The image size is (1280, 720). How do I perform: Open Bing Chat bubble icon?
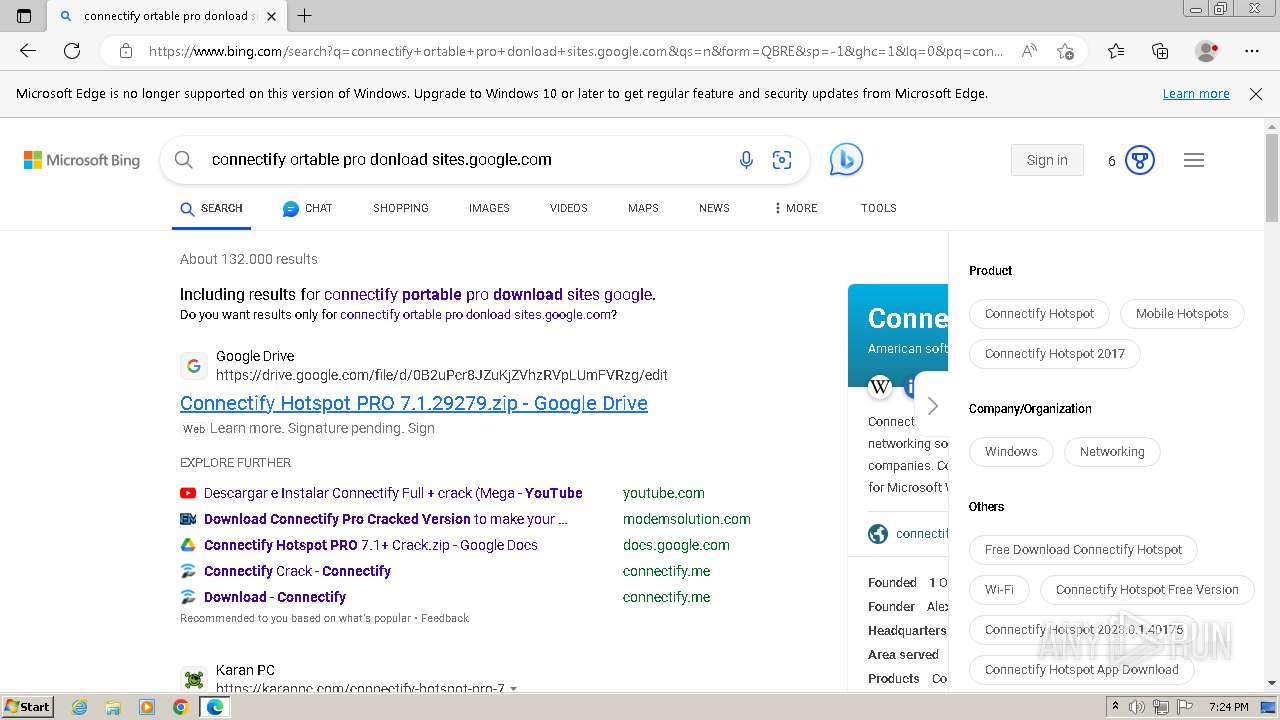tap(846, 160)
